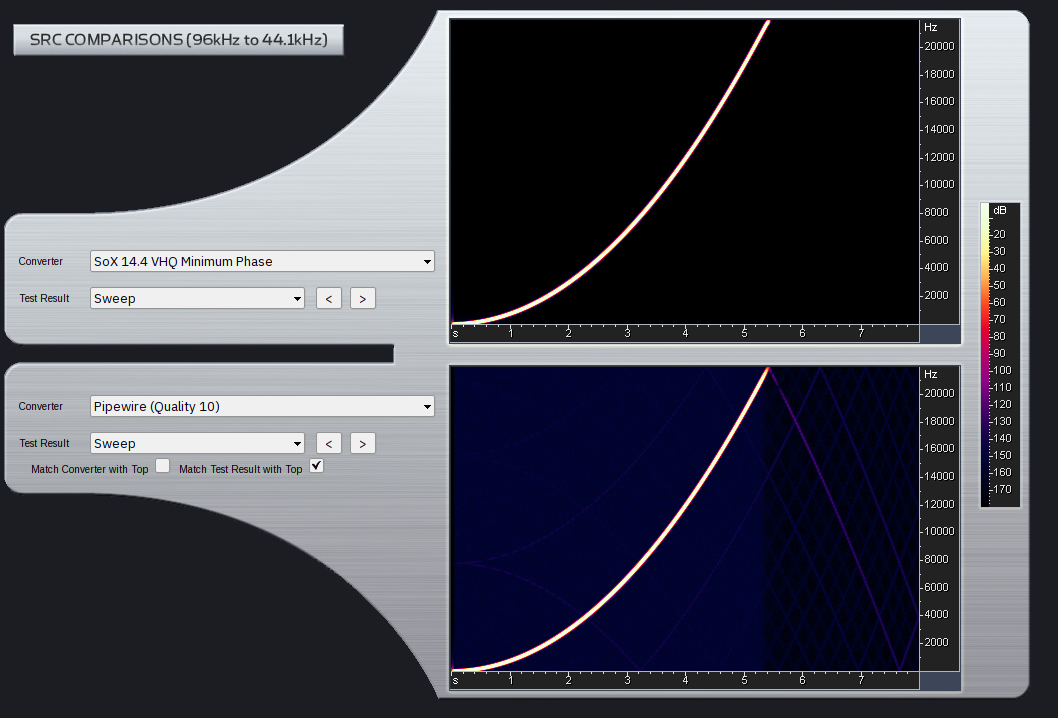
Task: Uncheck Match Test Result with Top
Action: pos(316,466)
